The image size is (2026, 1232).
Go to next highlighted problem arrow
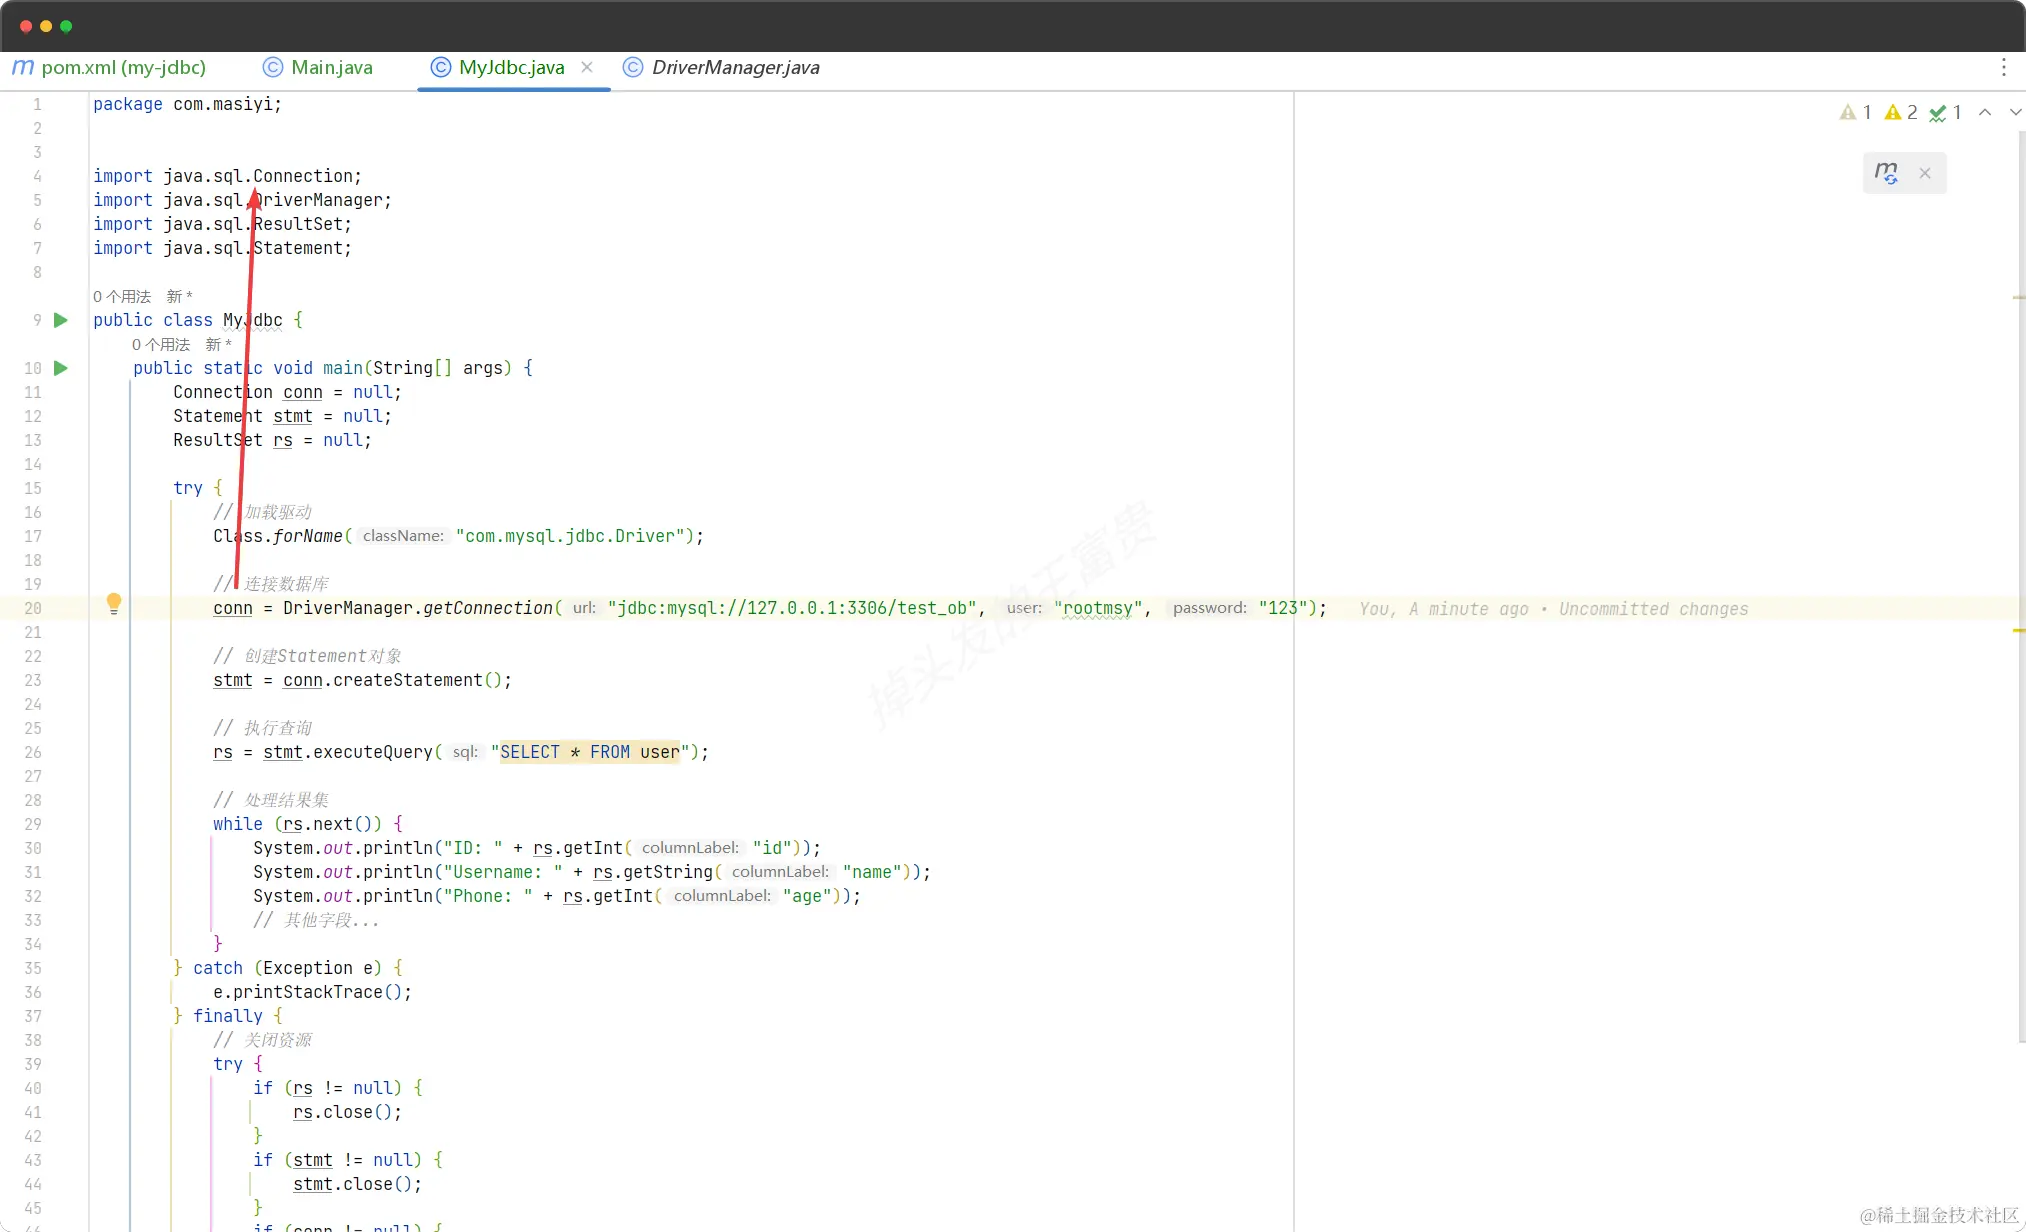2015,112
